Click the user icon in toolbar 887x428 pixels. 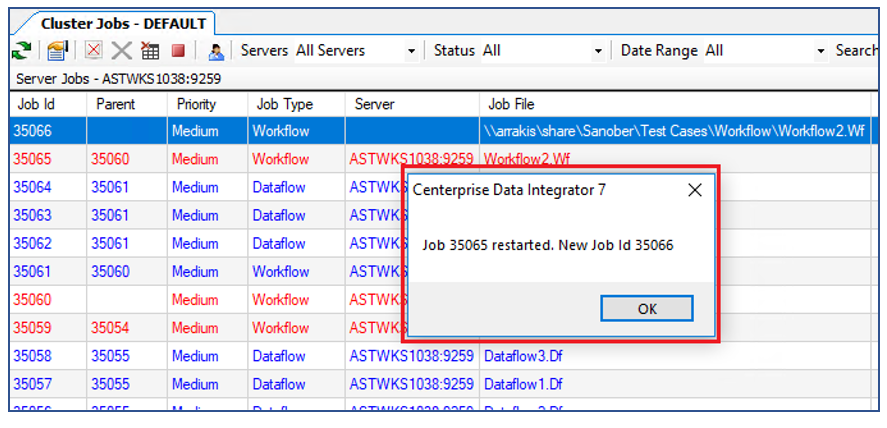pyautogui.click(x=215, y=51)
